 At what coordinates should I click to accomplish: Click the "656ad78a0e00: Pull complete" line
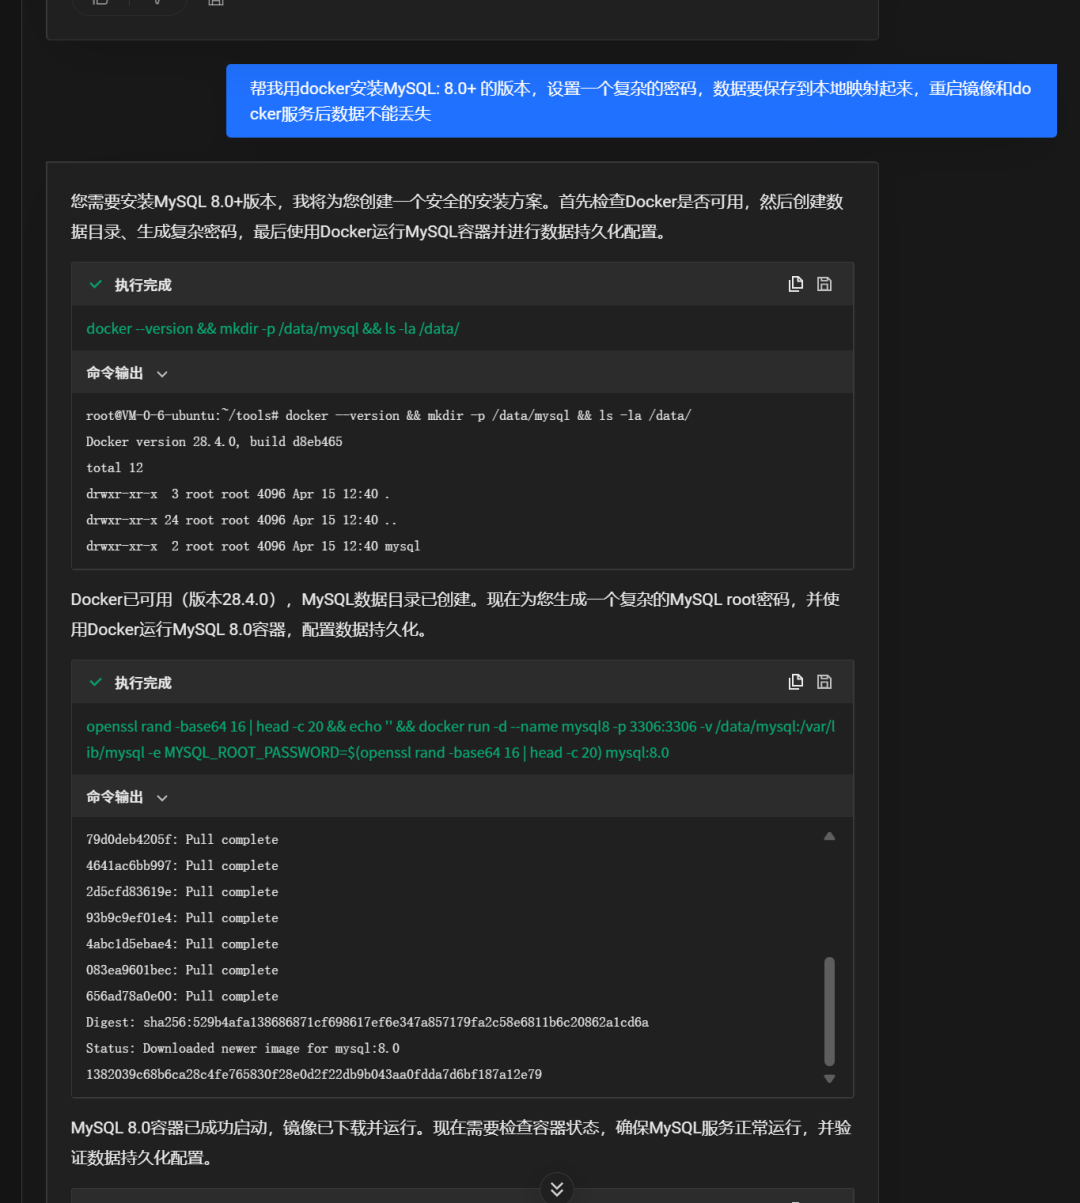click(182, 996)
